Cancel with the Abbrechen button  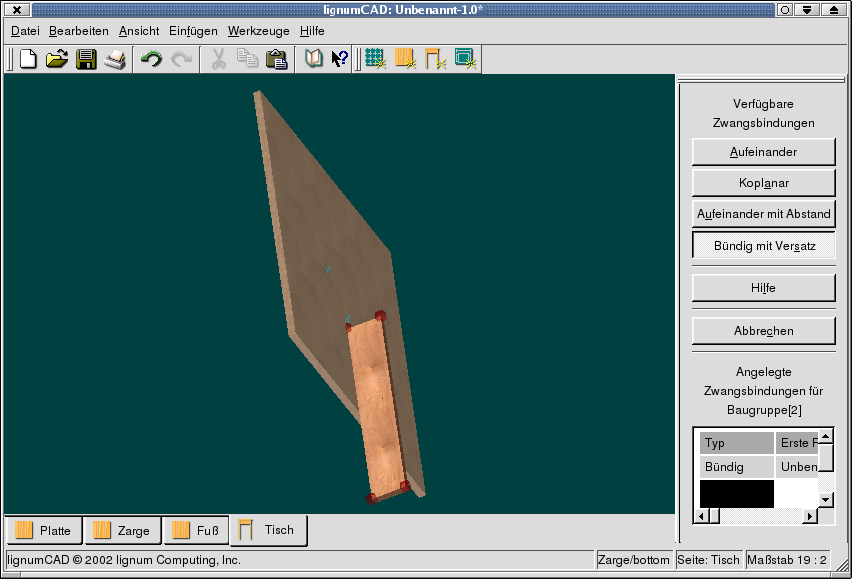[x=763, y=331]
